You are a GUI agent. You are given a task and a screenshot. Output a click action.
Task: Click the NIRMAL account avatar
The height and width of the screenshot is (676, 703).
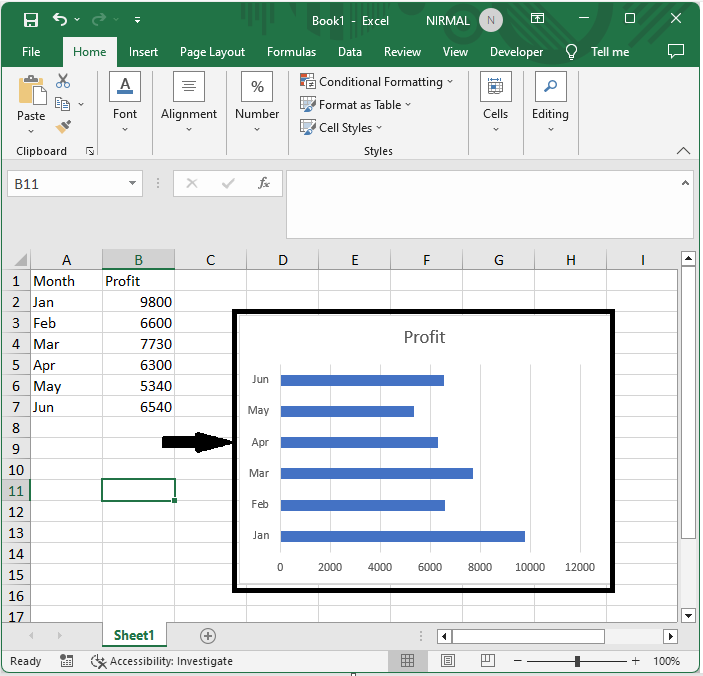coord(491,20)
